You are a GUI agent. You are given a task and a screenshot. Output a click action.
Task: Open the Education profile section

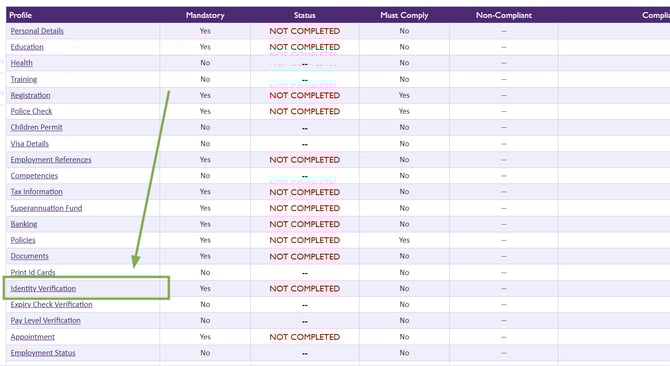coord(27,47)
